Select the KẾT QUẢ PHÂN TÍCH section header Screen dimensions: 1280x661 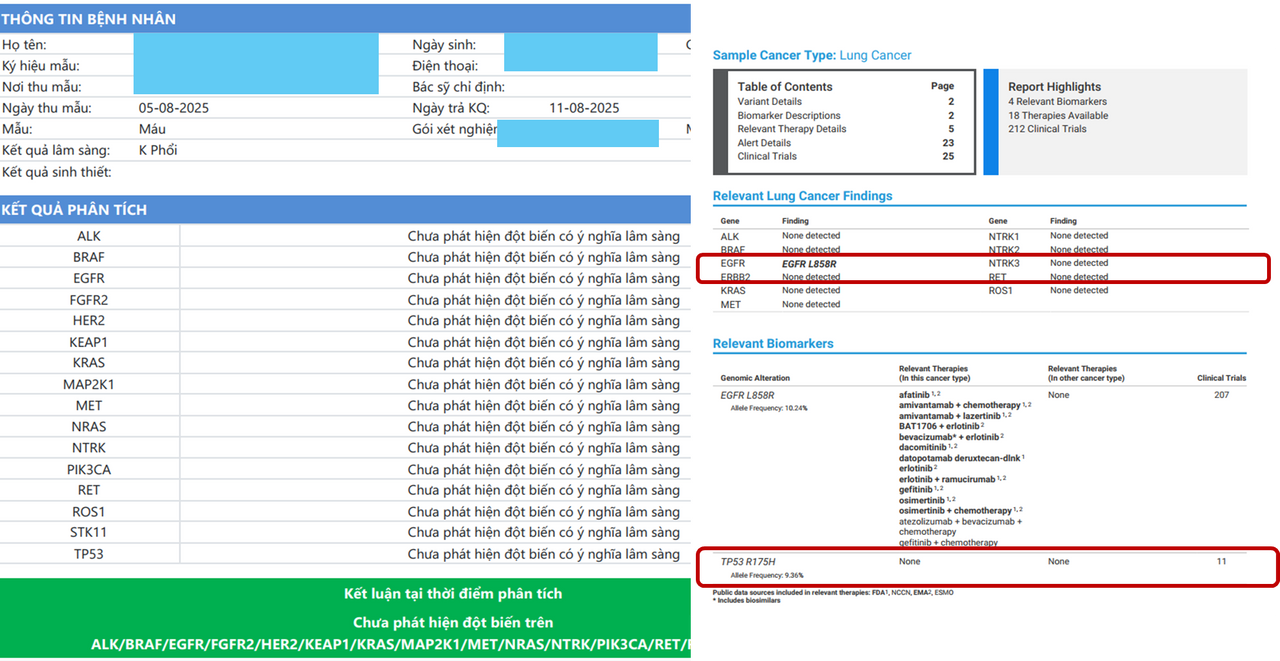click(74, 210)
